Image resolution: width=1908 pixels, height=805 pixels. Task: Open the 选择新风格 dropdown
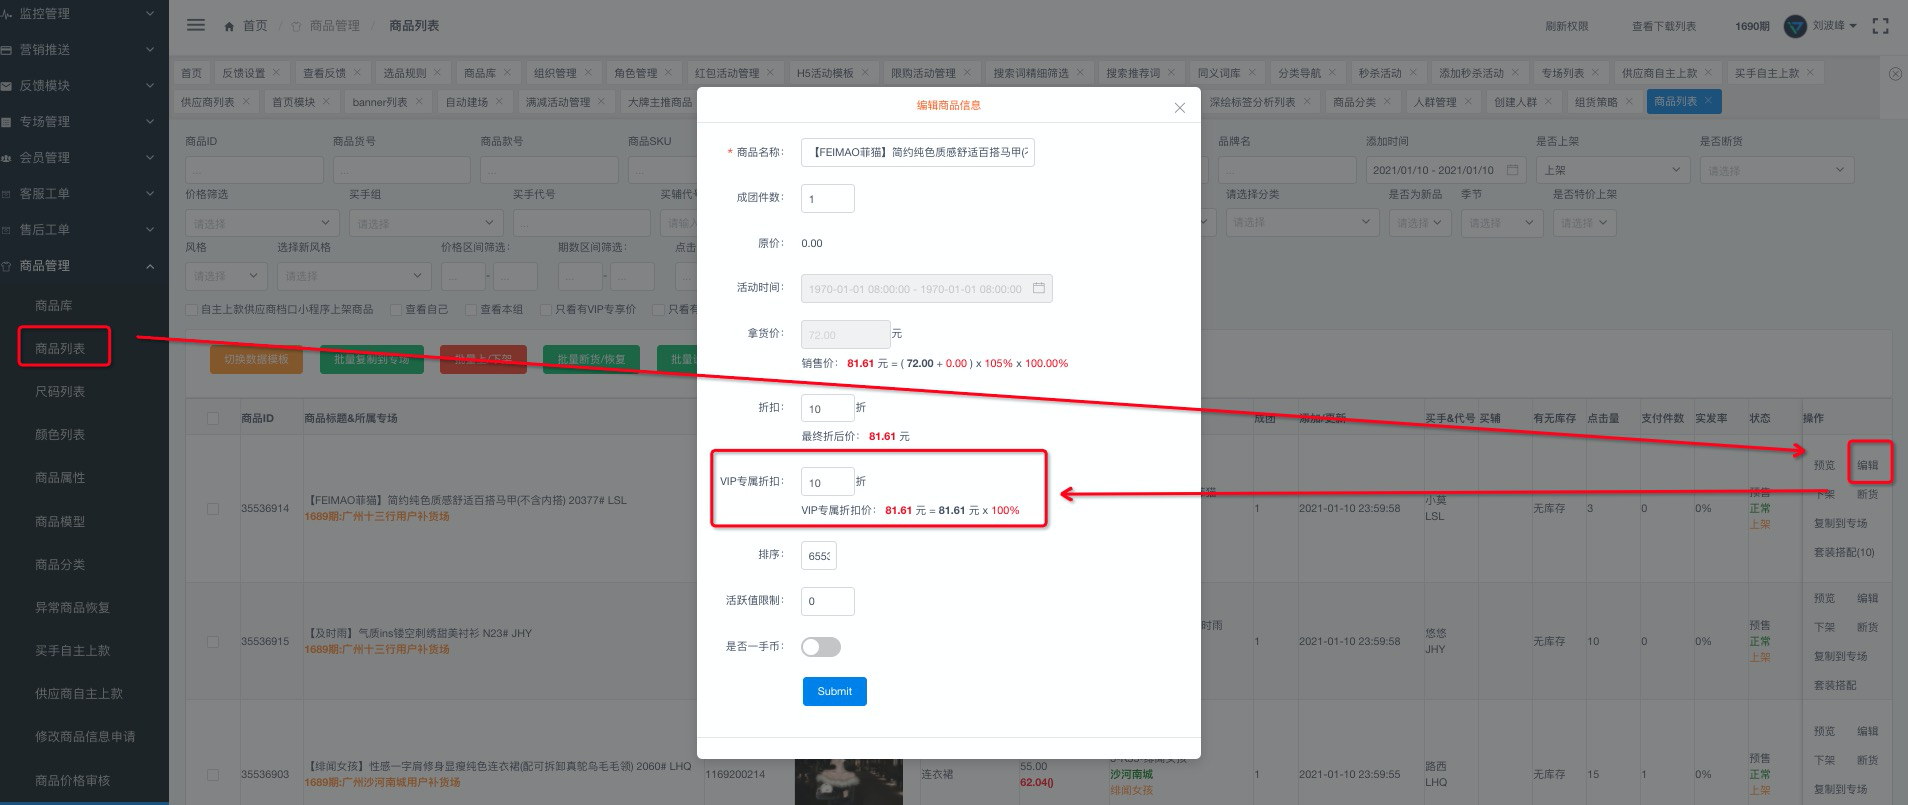point(354,276)
